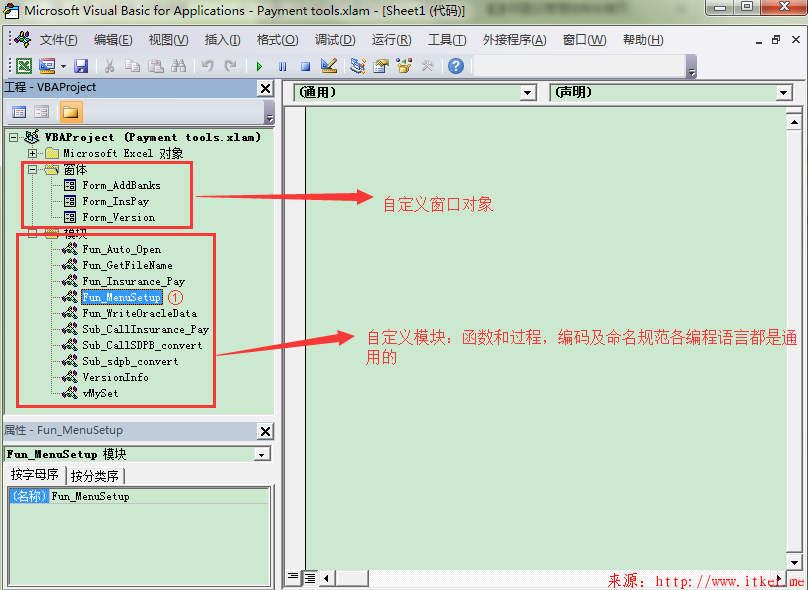Switch to the 按分类序 properties tab
The width and height of the screenshot is (808, 590).
(95, 476)
